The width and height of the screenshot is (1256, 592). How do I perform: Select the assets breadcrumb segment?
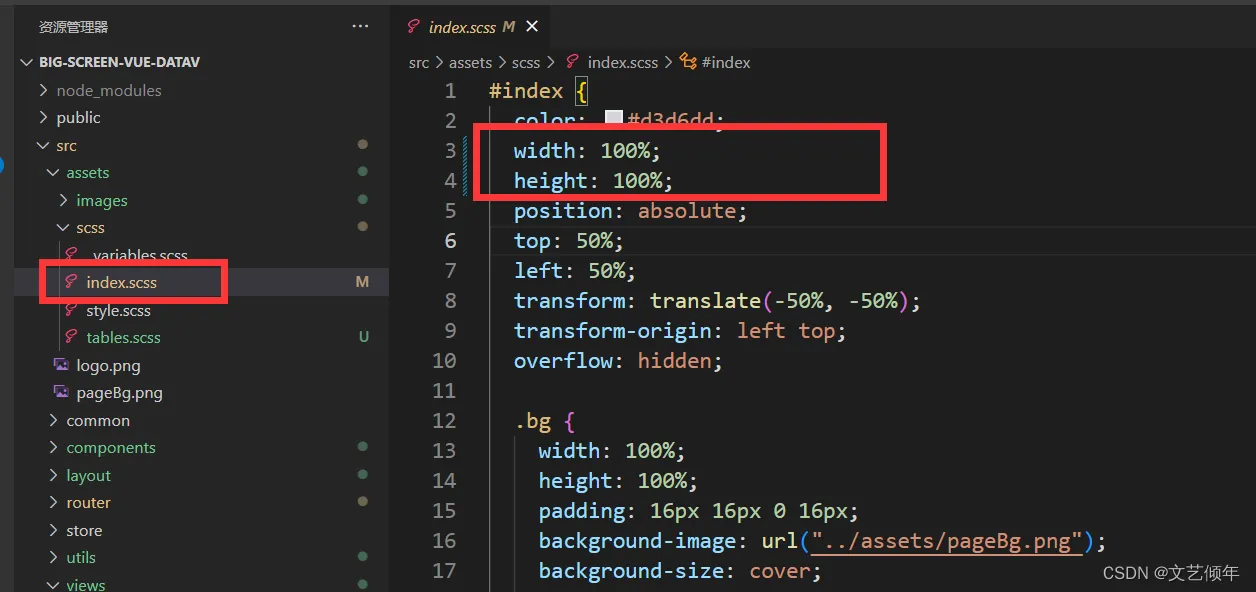pyautogui.click(x=470, y=62)
